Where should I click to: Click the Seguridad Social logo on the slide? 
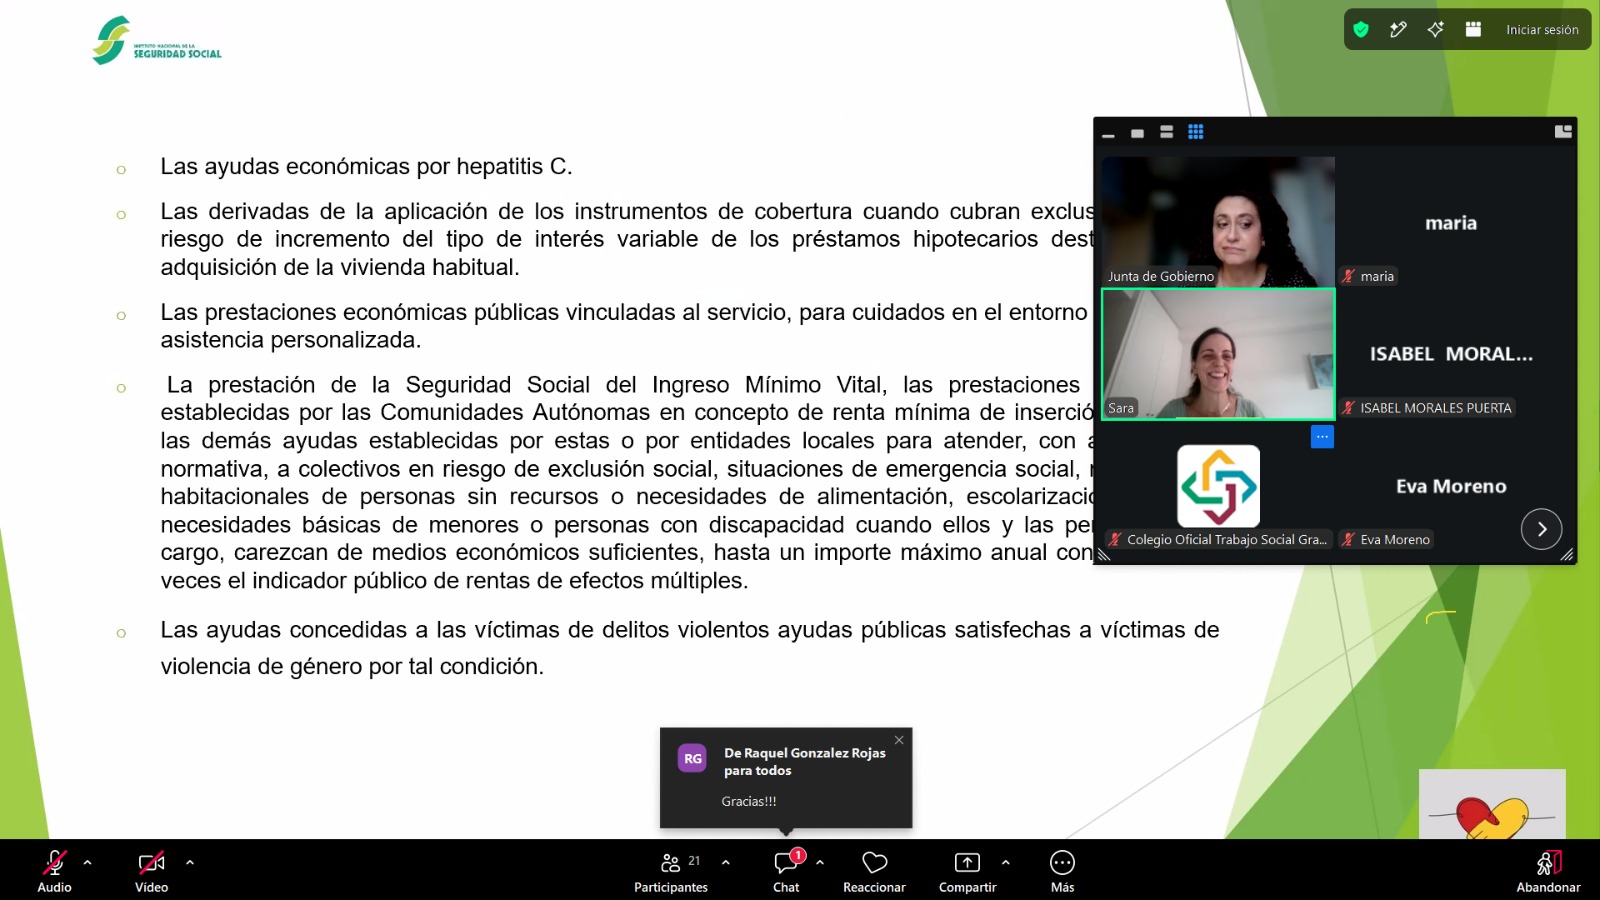157,41
